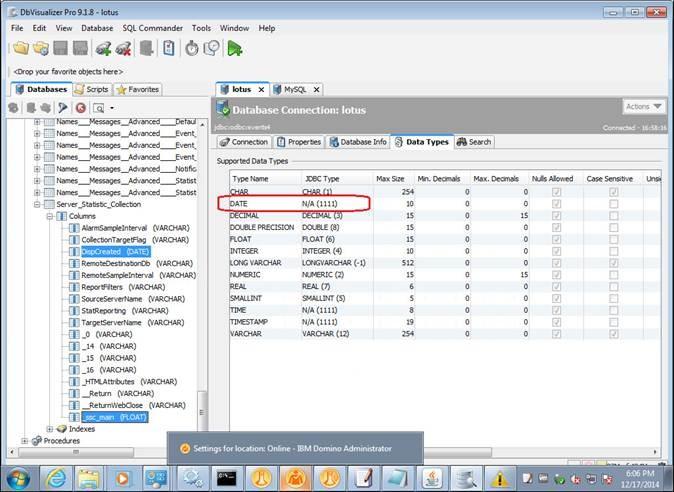Open the Help menu

(x=267, y=28)
